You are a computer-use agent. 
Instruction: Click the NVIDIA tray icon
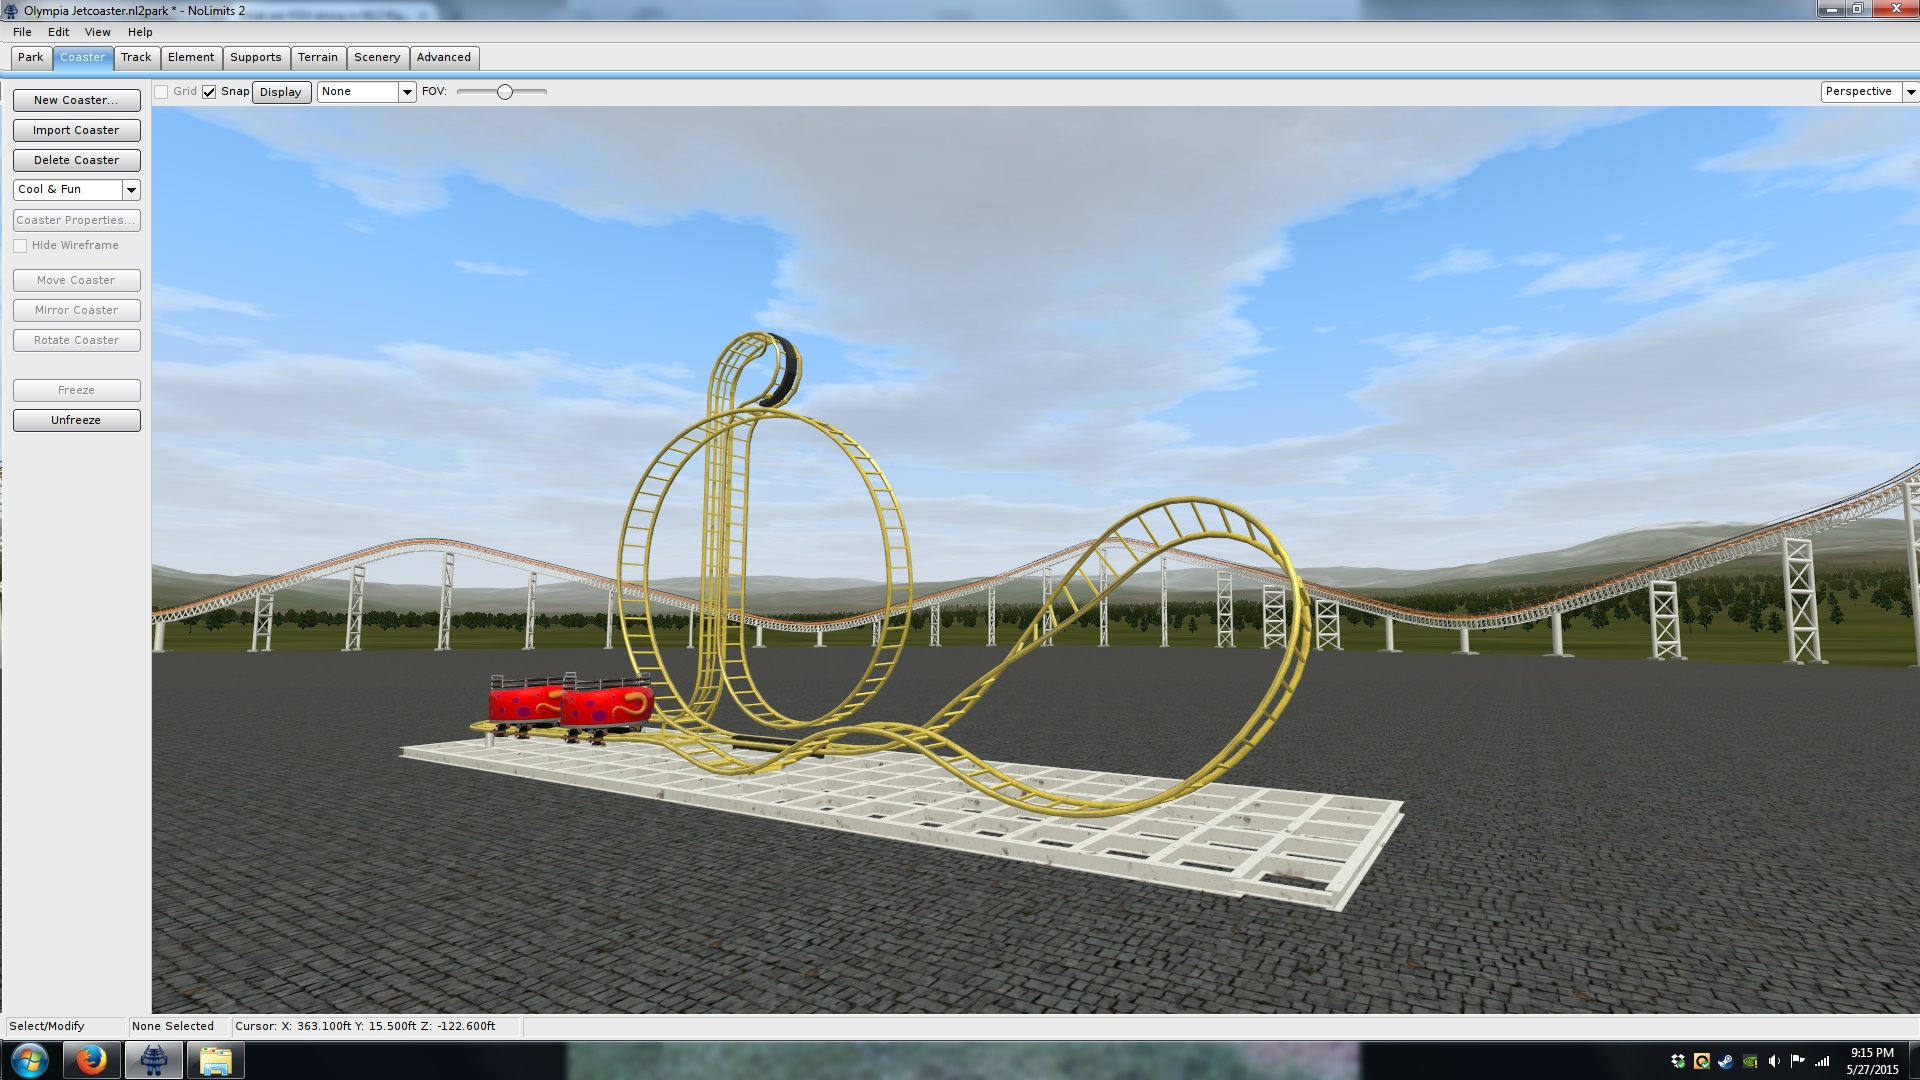point(1750,1061)
